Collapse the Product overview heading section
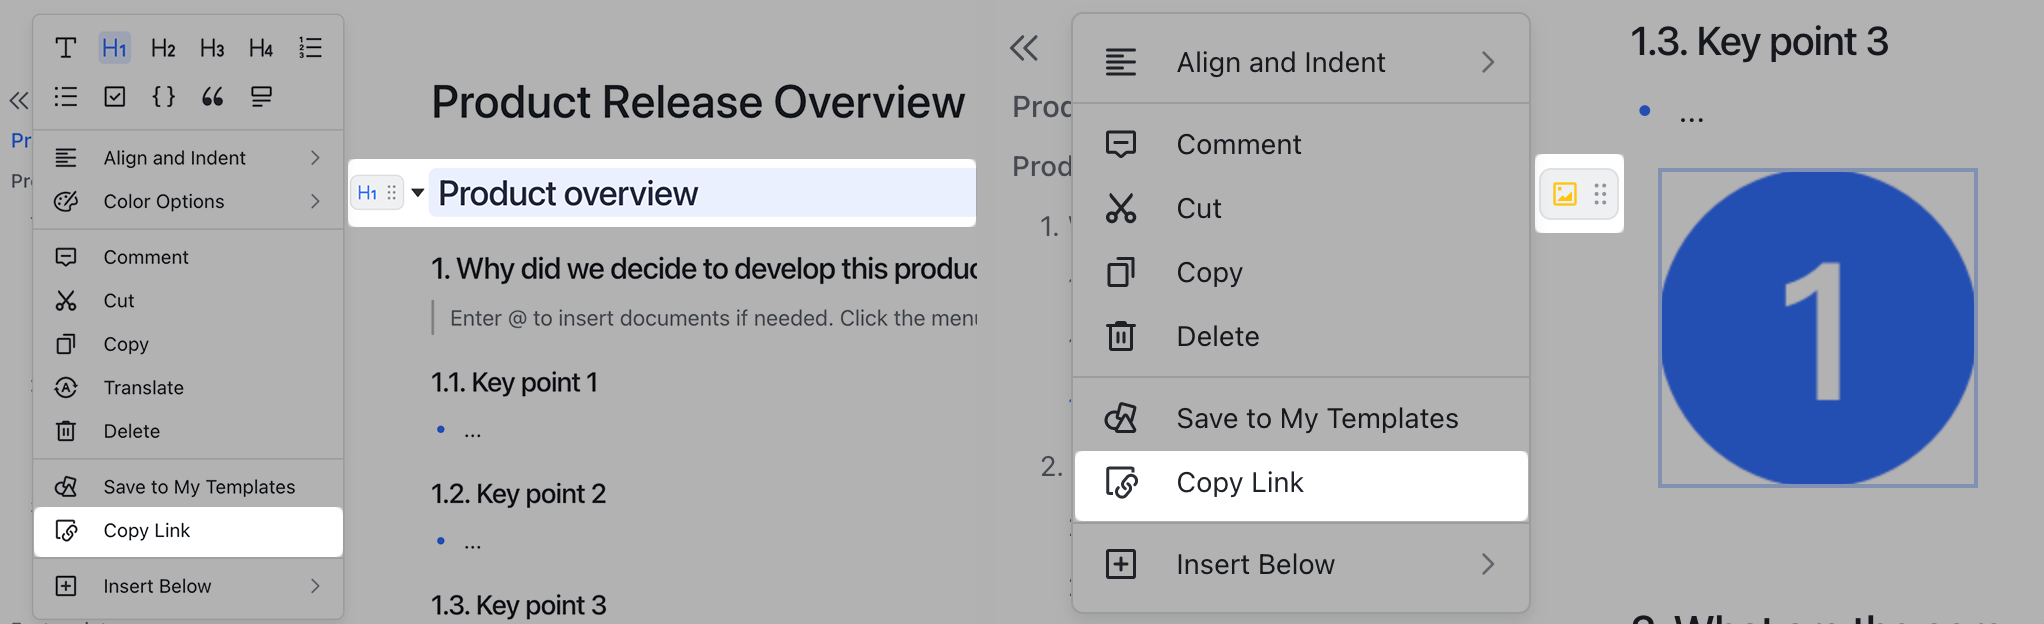The height and width of the screenshot is (624, 2044). [x=418, y=192]
